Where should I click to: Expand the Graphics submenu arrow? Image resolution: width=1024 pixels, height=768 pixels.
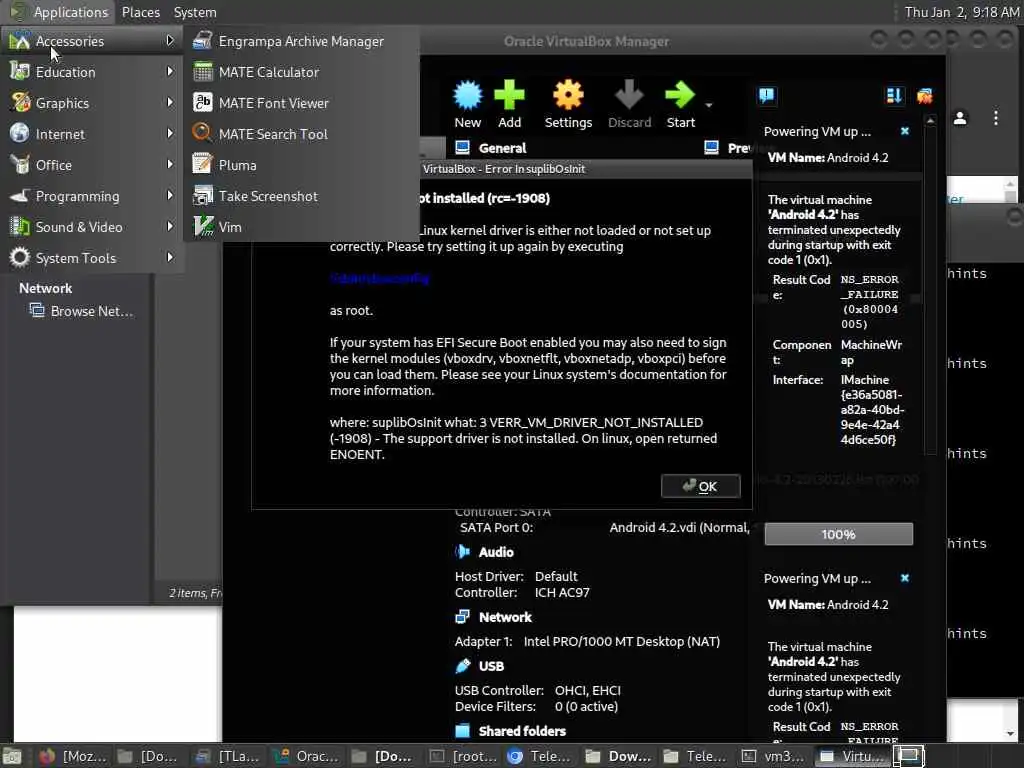(x=170, y=103)
